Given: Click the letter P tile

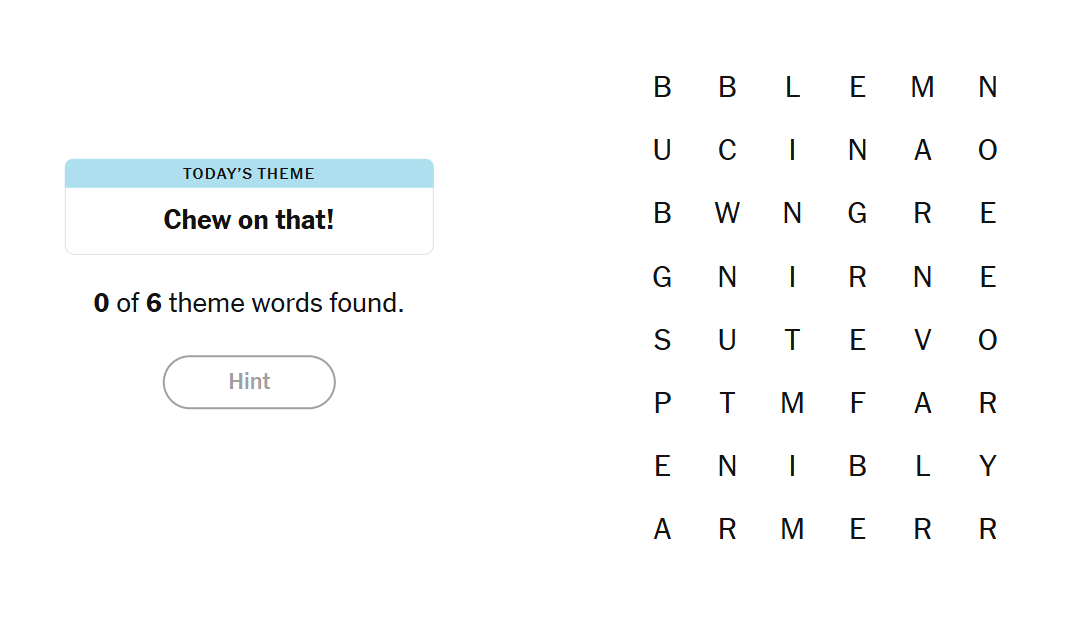Looking at the screenshot, I should click(x=662, y=403).
